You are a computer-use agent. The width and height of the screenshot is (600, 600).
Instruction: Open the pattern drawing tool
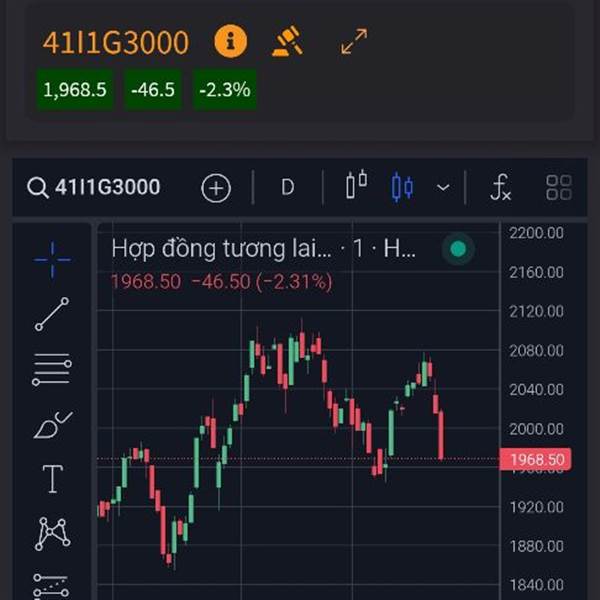click(x=52, y=533)
